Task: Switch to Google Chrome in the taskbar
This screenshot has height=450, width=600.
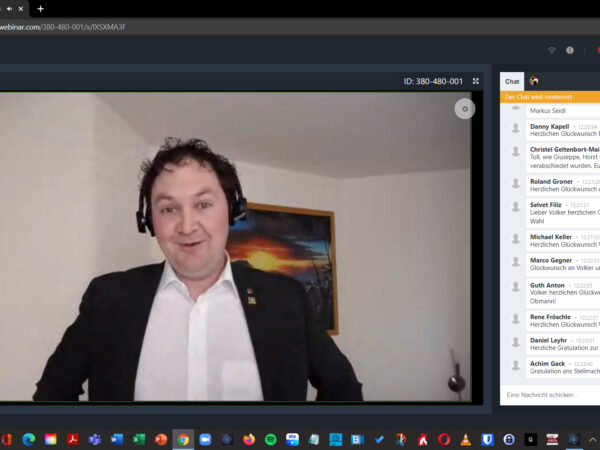Action: point(183,439)
